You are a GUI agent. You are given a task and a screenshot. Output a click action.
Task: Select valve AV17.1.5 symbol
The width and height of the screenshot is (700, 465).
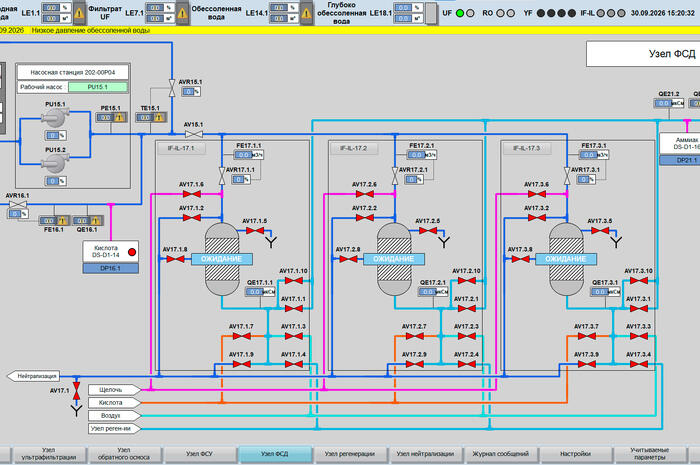coord(255,231)
